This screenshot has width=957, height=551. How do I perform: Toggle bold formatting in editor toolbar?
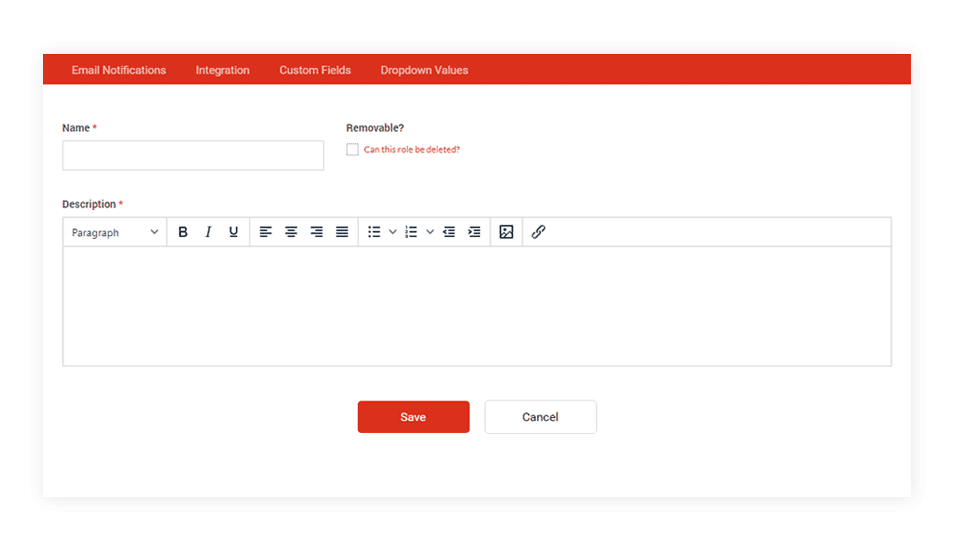[182, 232]
